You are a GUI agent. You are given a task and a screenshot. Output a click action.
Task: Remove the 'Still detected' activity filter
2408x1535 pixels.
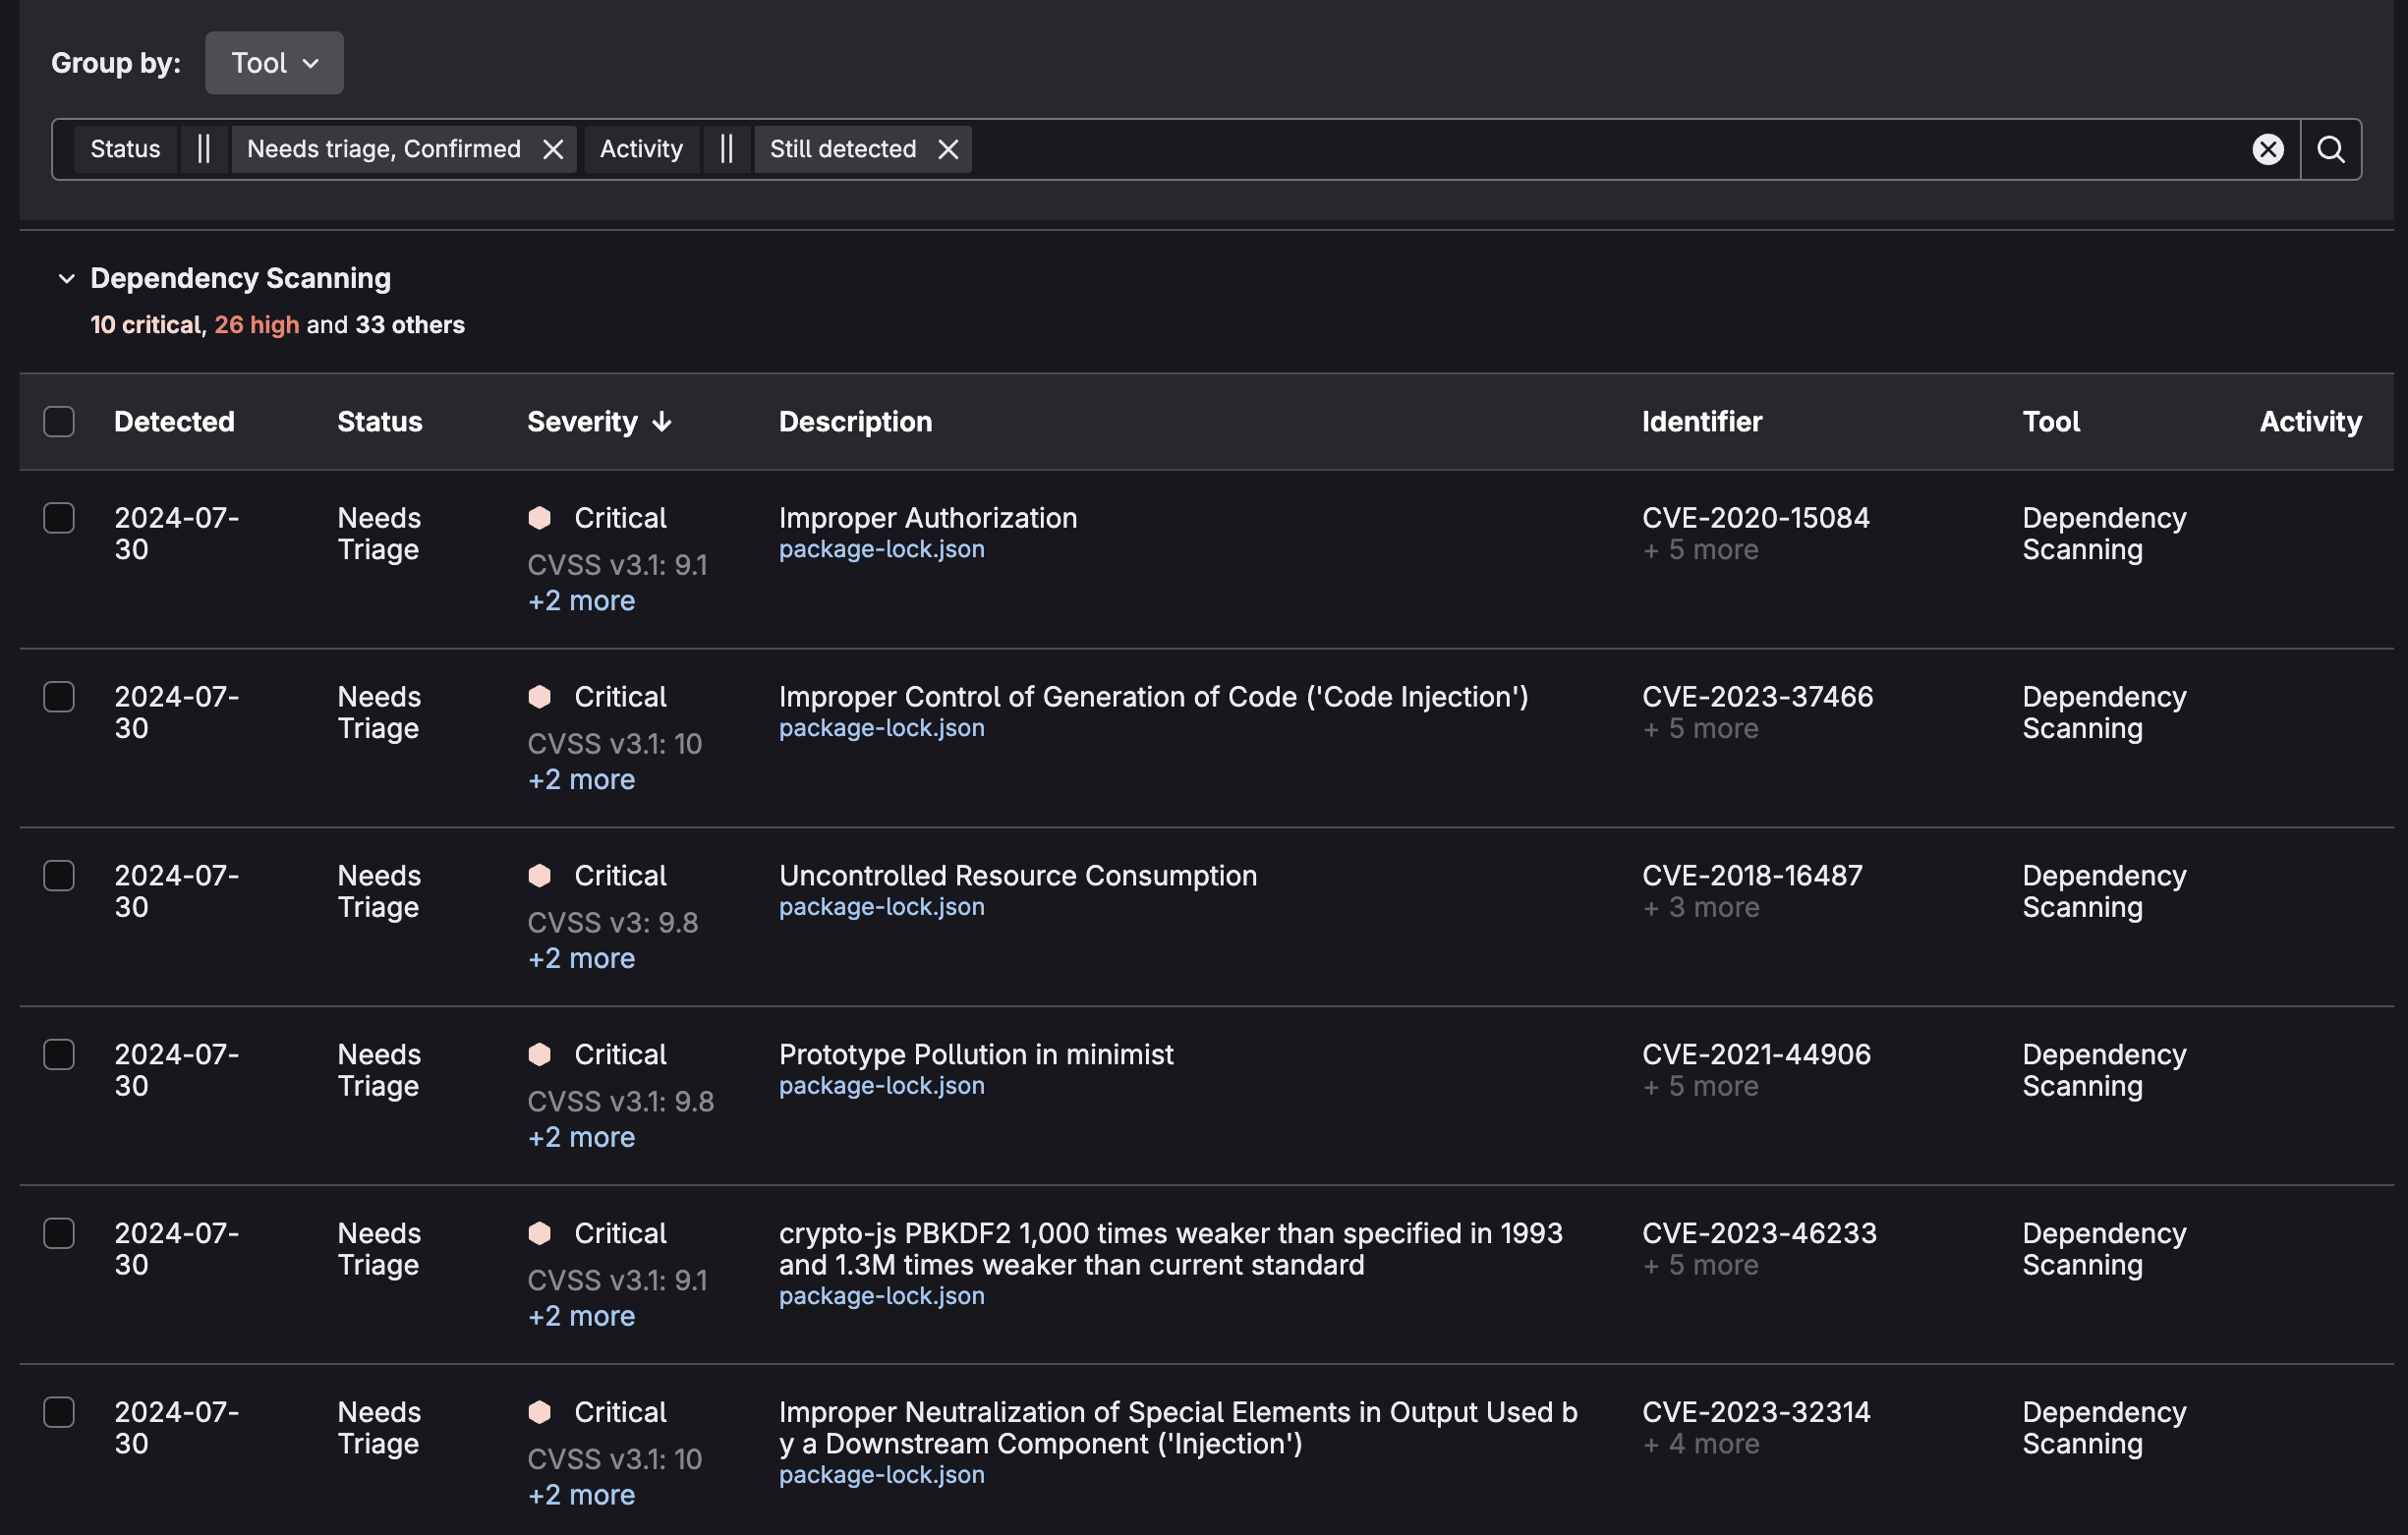click(x=948, y=149)
